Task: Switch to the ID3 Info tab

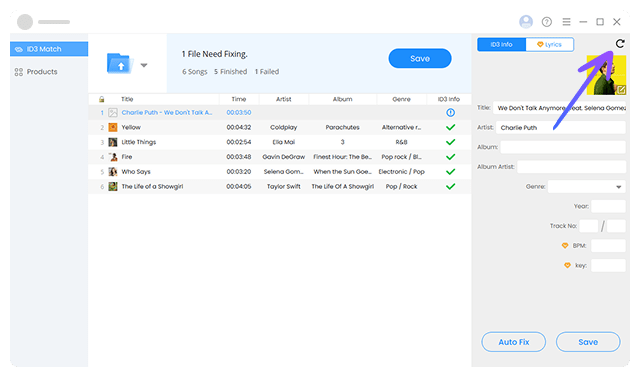Action: click(501, 44)
